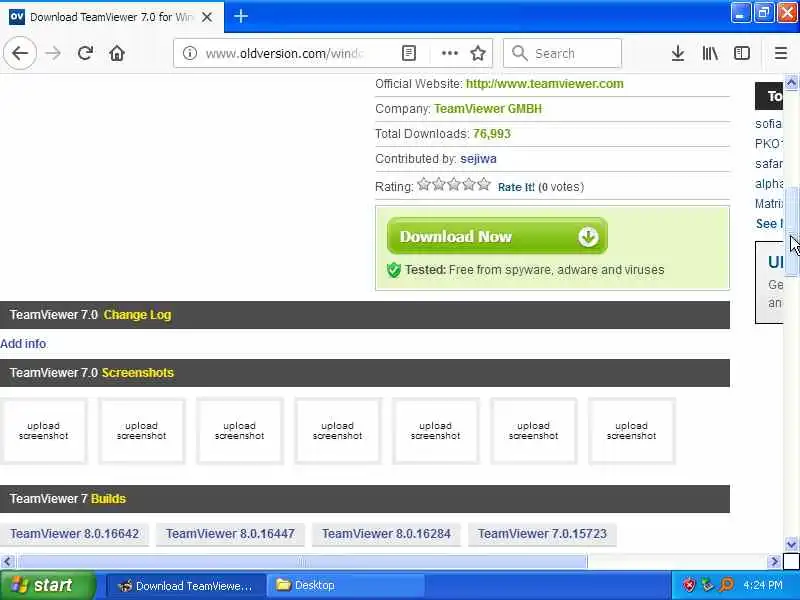
Task: Show site information icon in address bar
Action: click(190, 53)
